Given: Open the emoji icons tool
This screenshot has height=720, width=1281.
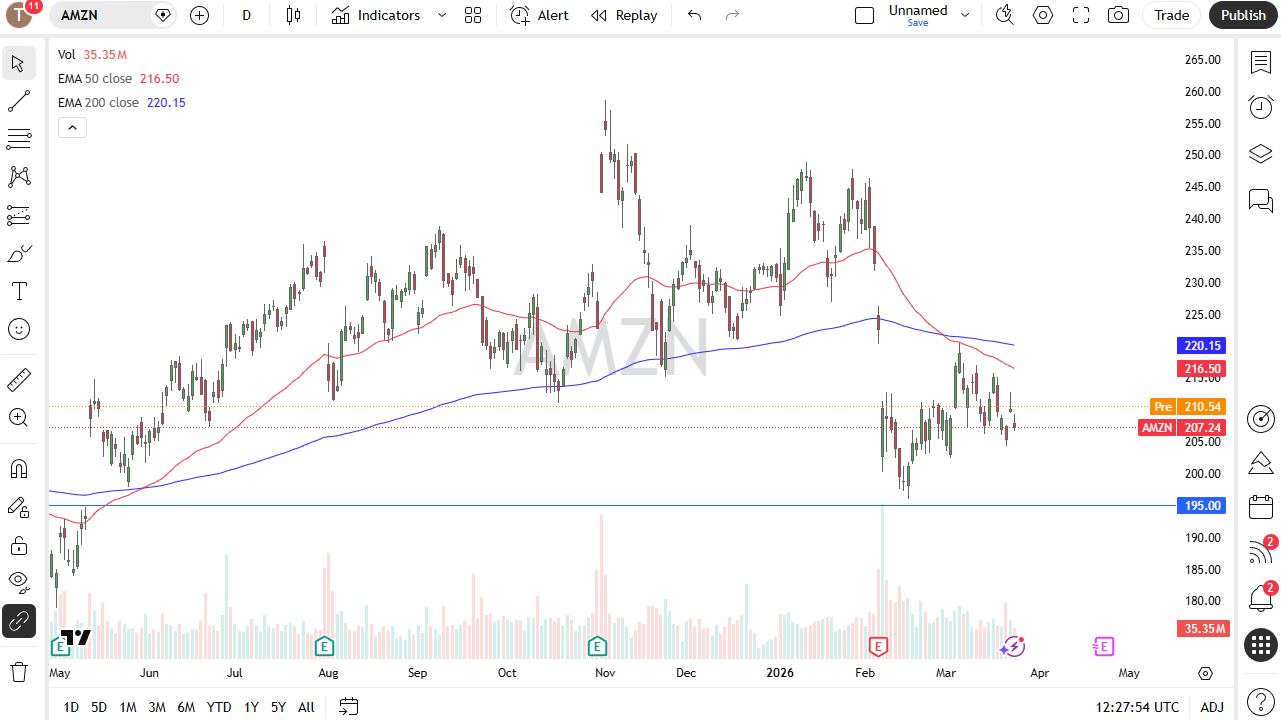Looking at the screenshot, I should coord(19,329).
